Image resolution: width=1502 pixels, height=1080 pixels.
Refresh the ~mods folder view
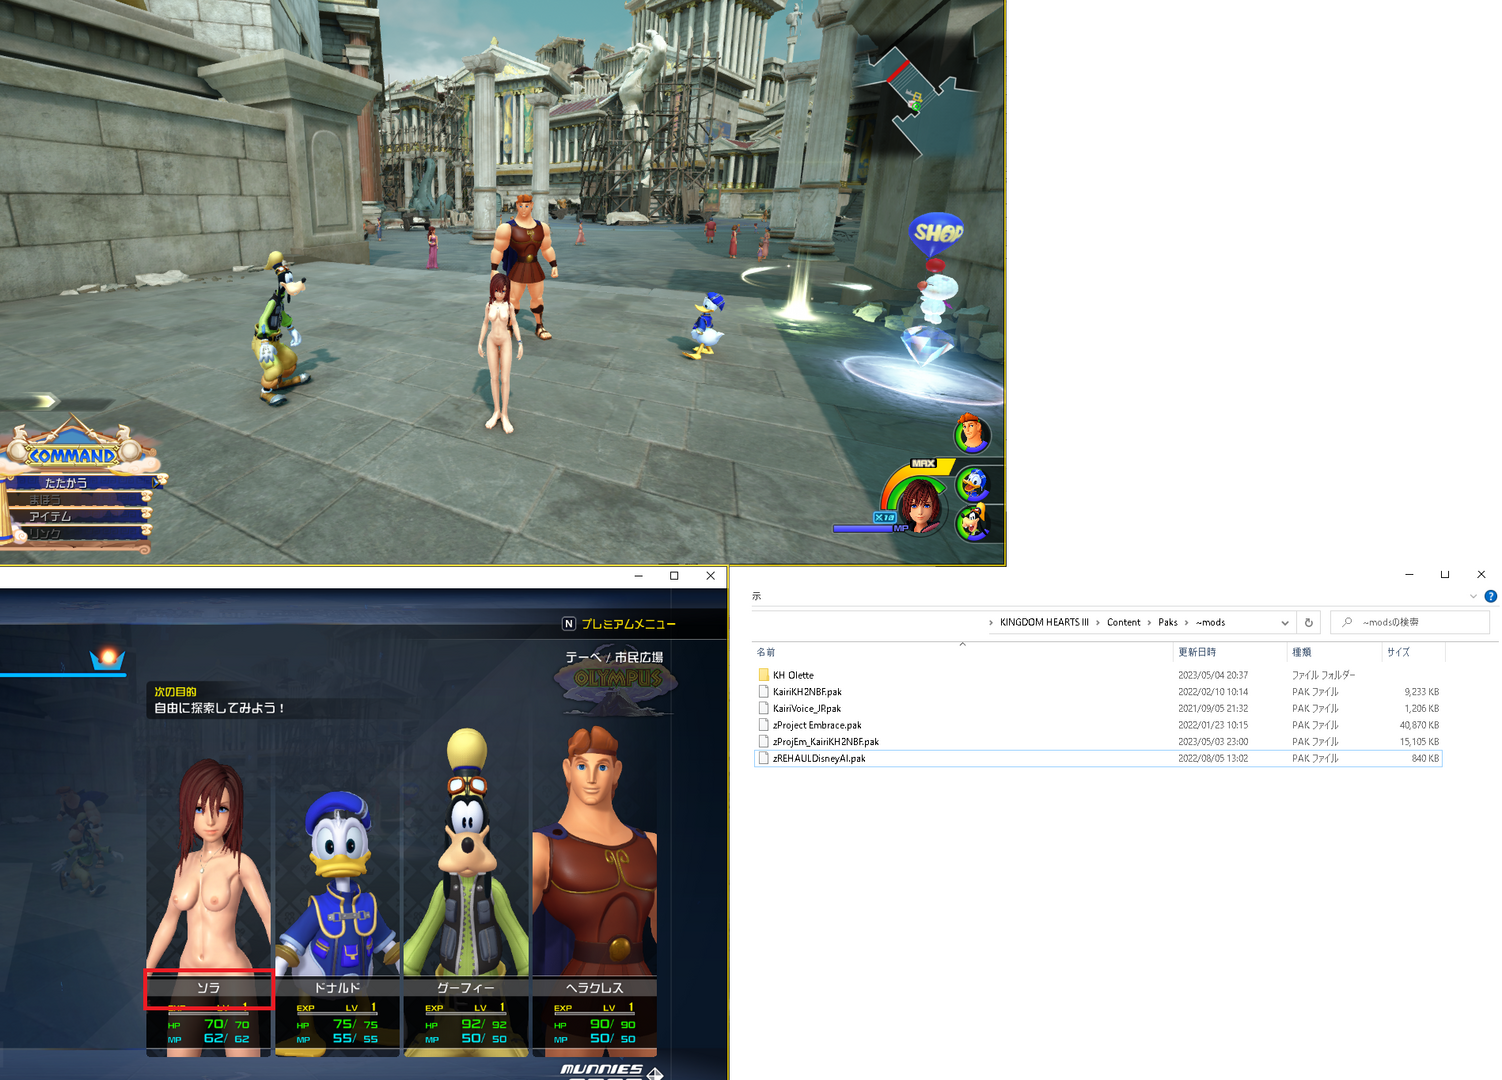[1308, 622]
